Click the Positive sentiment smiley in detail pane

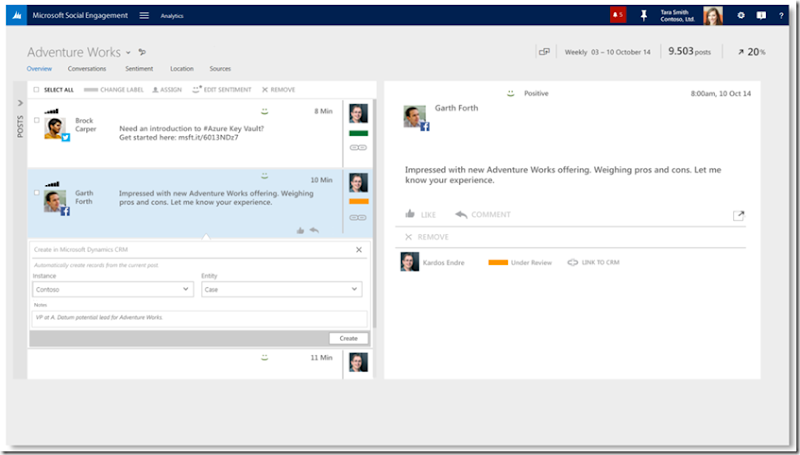[x=510, y=93]
